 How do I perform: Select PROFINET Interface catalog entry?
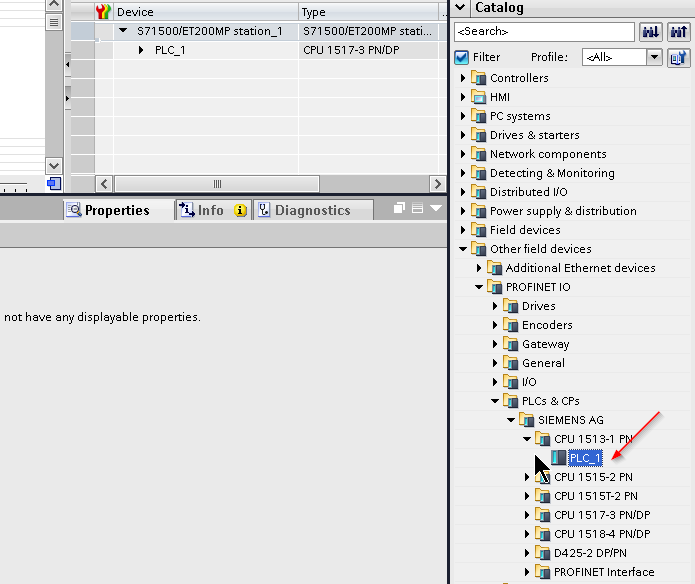click(x=604, y=572)
